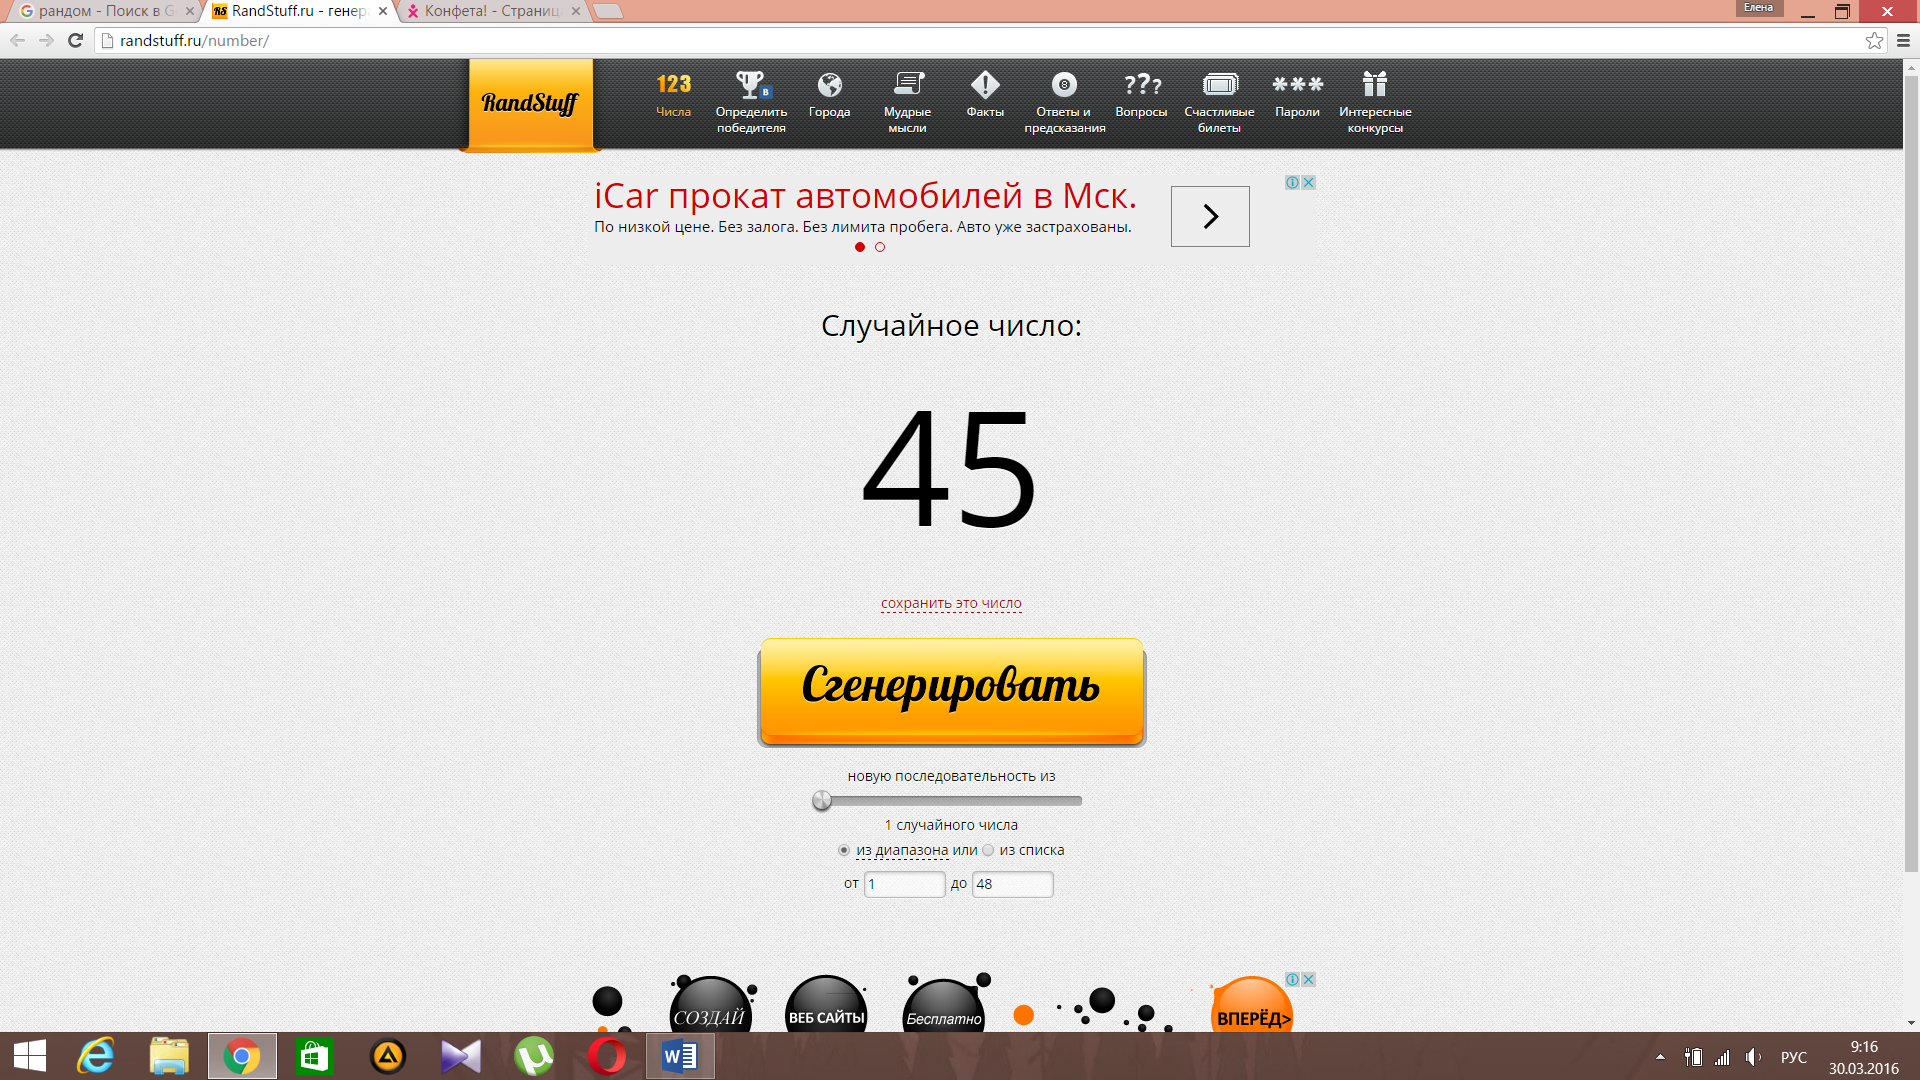Switch to the 'Конфета!' browser tab

point(490,11)
